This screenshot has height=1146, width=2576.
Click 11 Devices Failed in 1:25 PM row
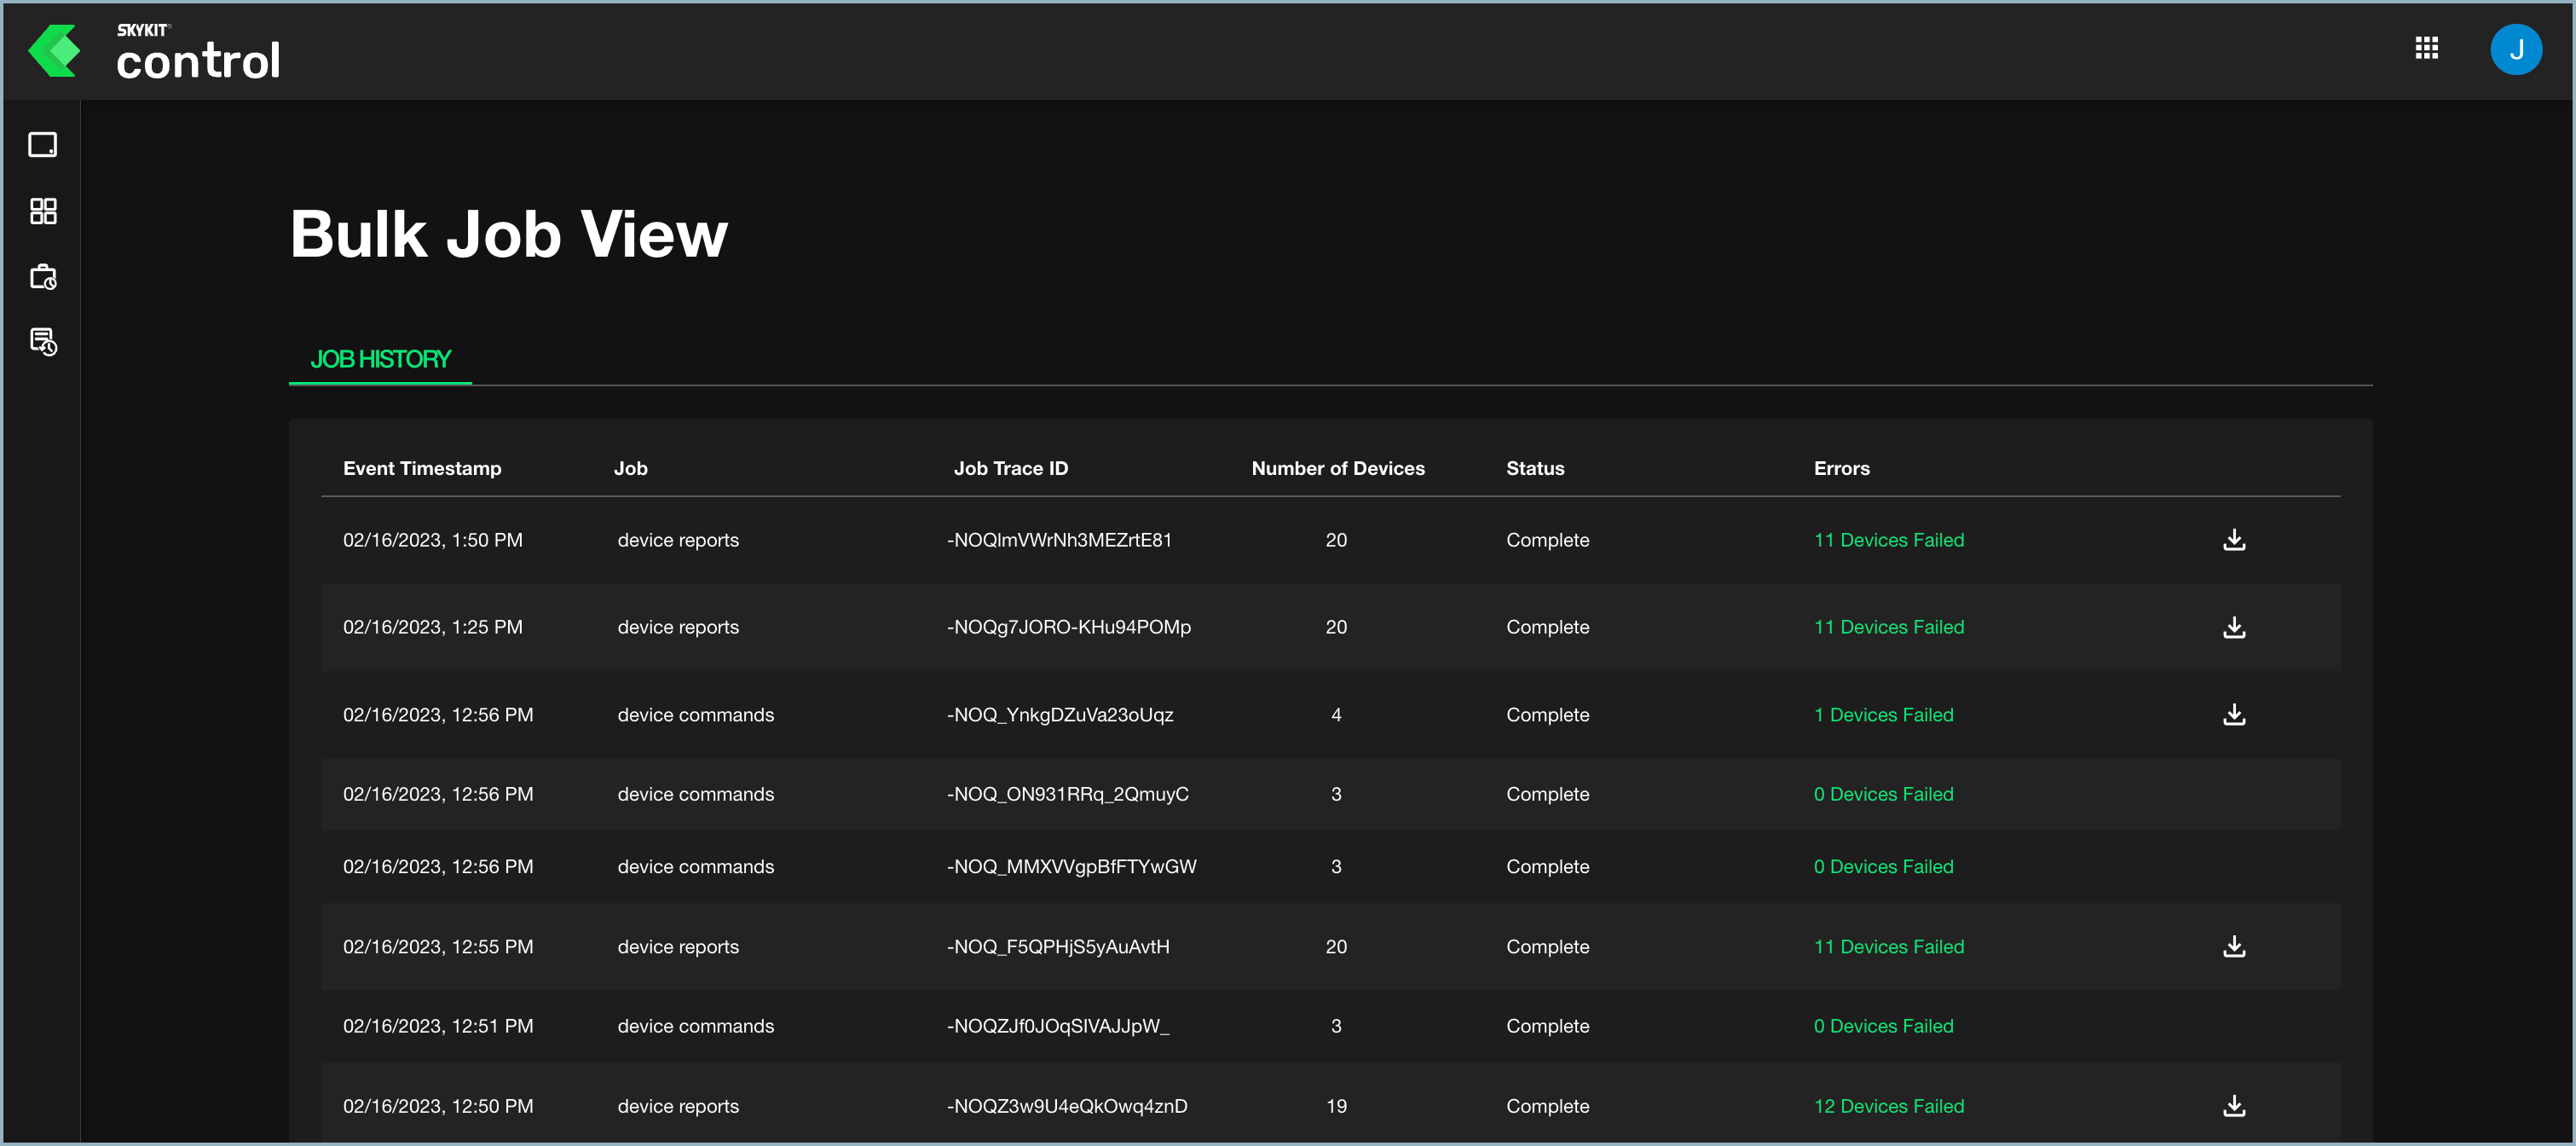click(1889, 628)
